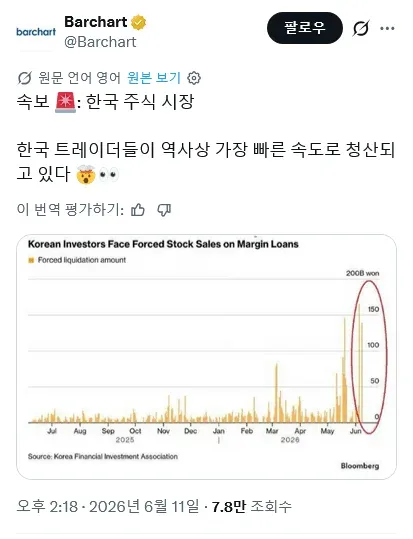This screenshot has width=413, height=539.
Task: Open the Bloomberg forced liquidation chart image
Action: 206,357
